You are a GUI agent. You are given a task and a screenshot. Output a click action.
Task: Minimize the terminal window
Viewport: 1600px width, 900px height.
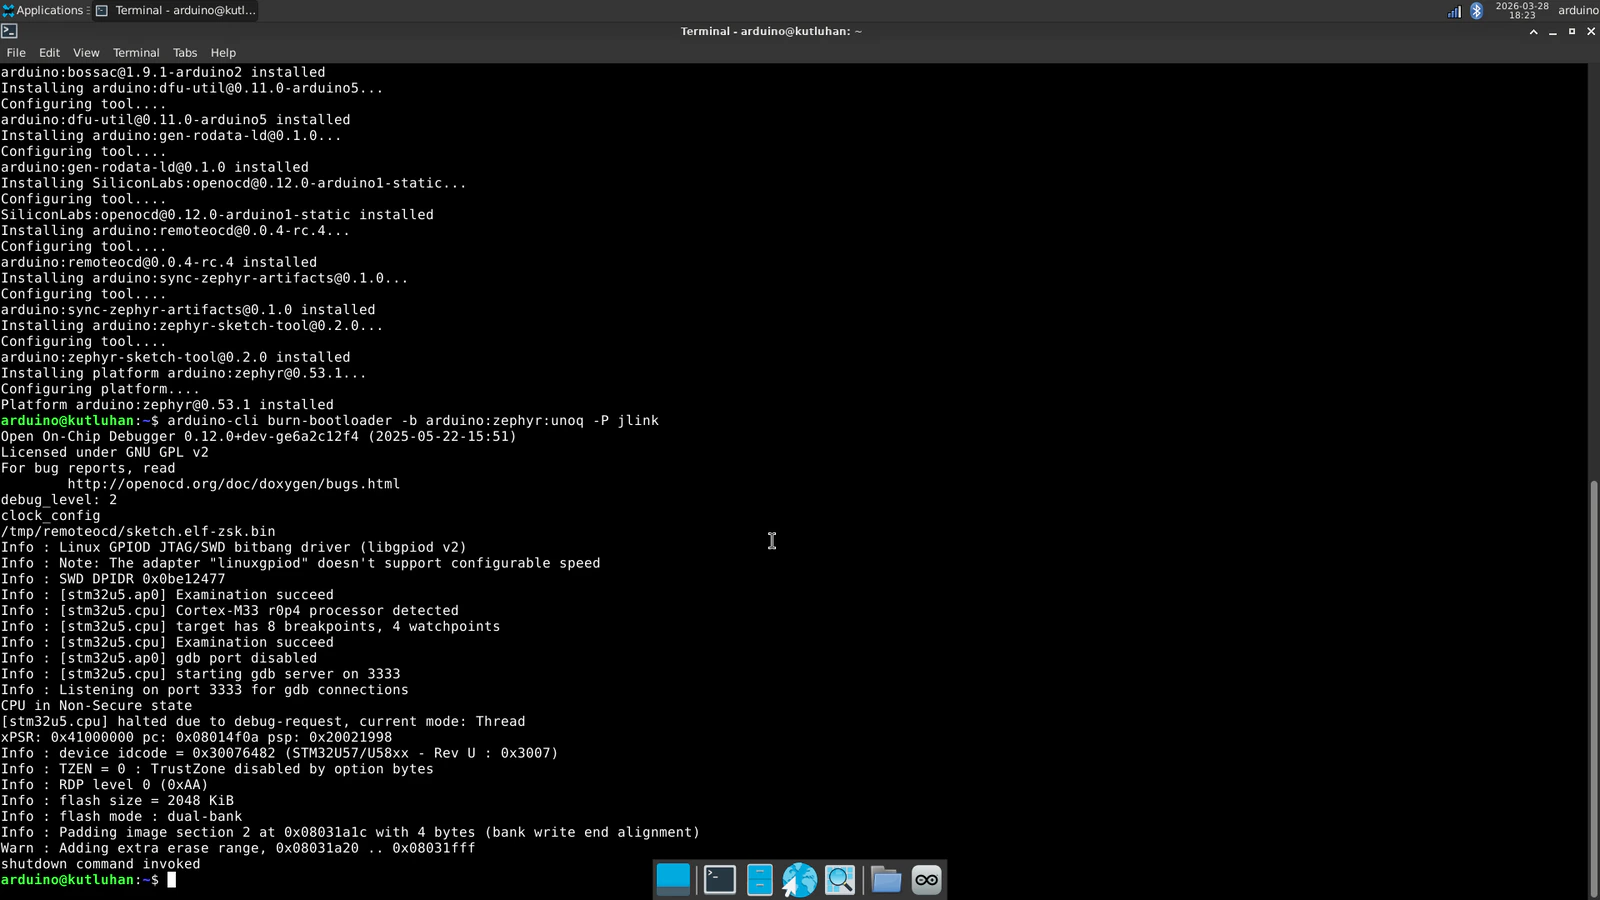1553,32
